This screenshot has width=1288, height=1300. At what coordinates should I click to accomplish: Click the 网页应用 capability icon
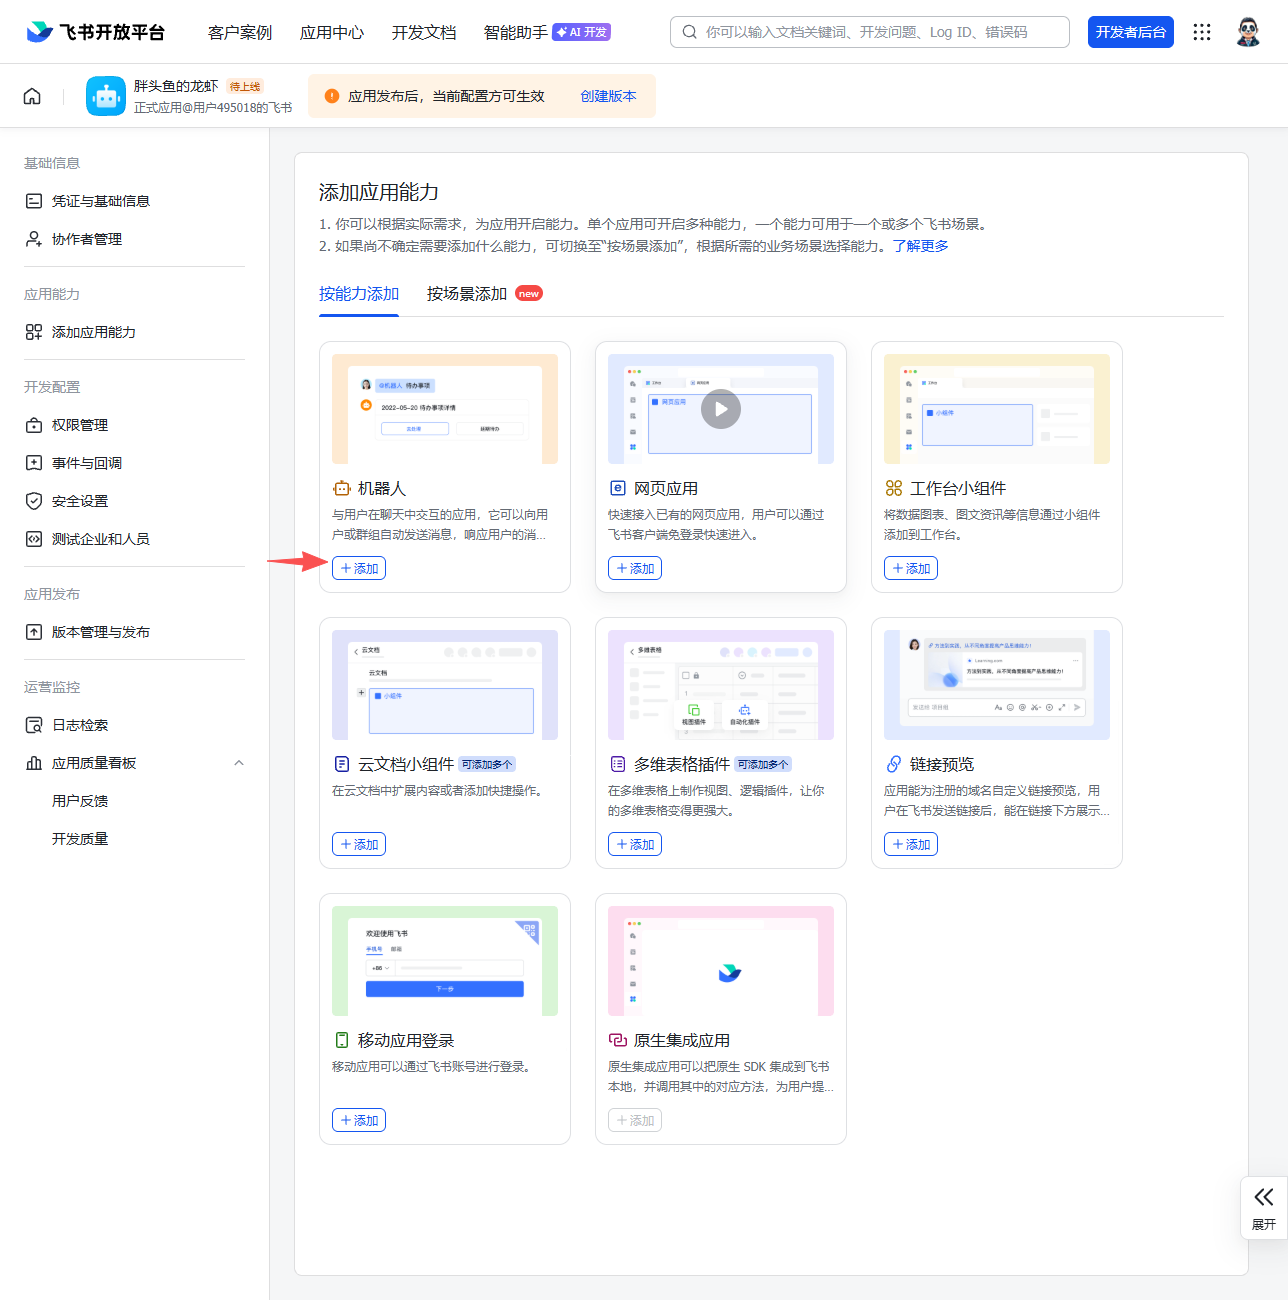(x=618, y=488)
